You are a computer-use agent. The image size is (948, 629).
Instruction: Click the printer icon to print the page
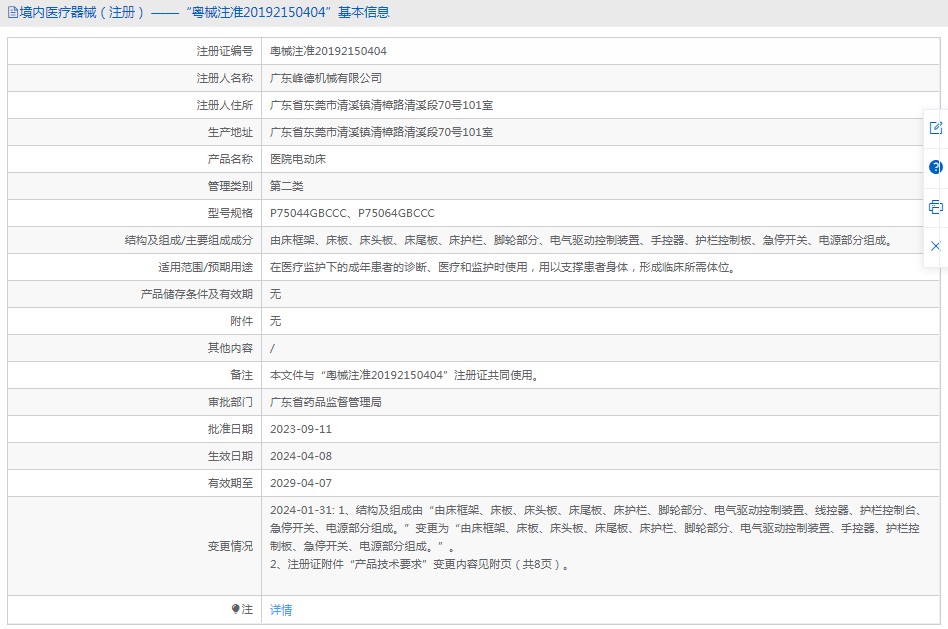[935, 207]
